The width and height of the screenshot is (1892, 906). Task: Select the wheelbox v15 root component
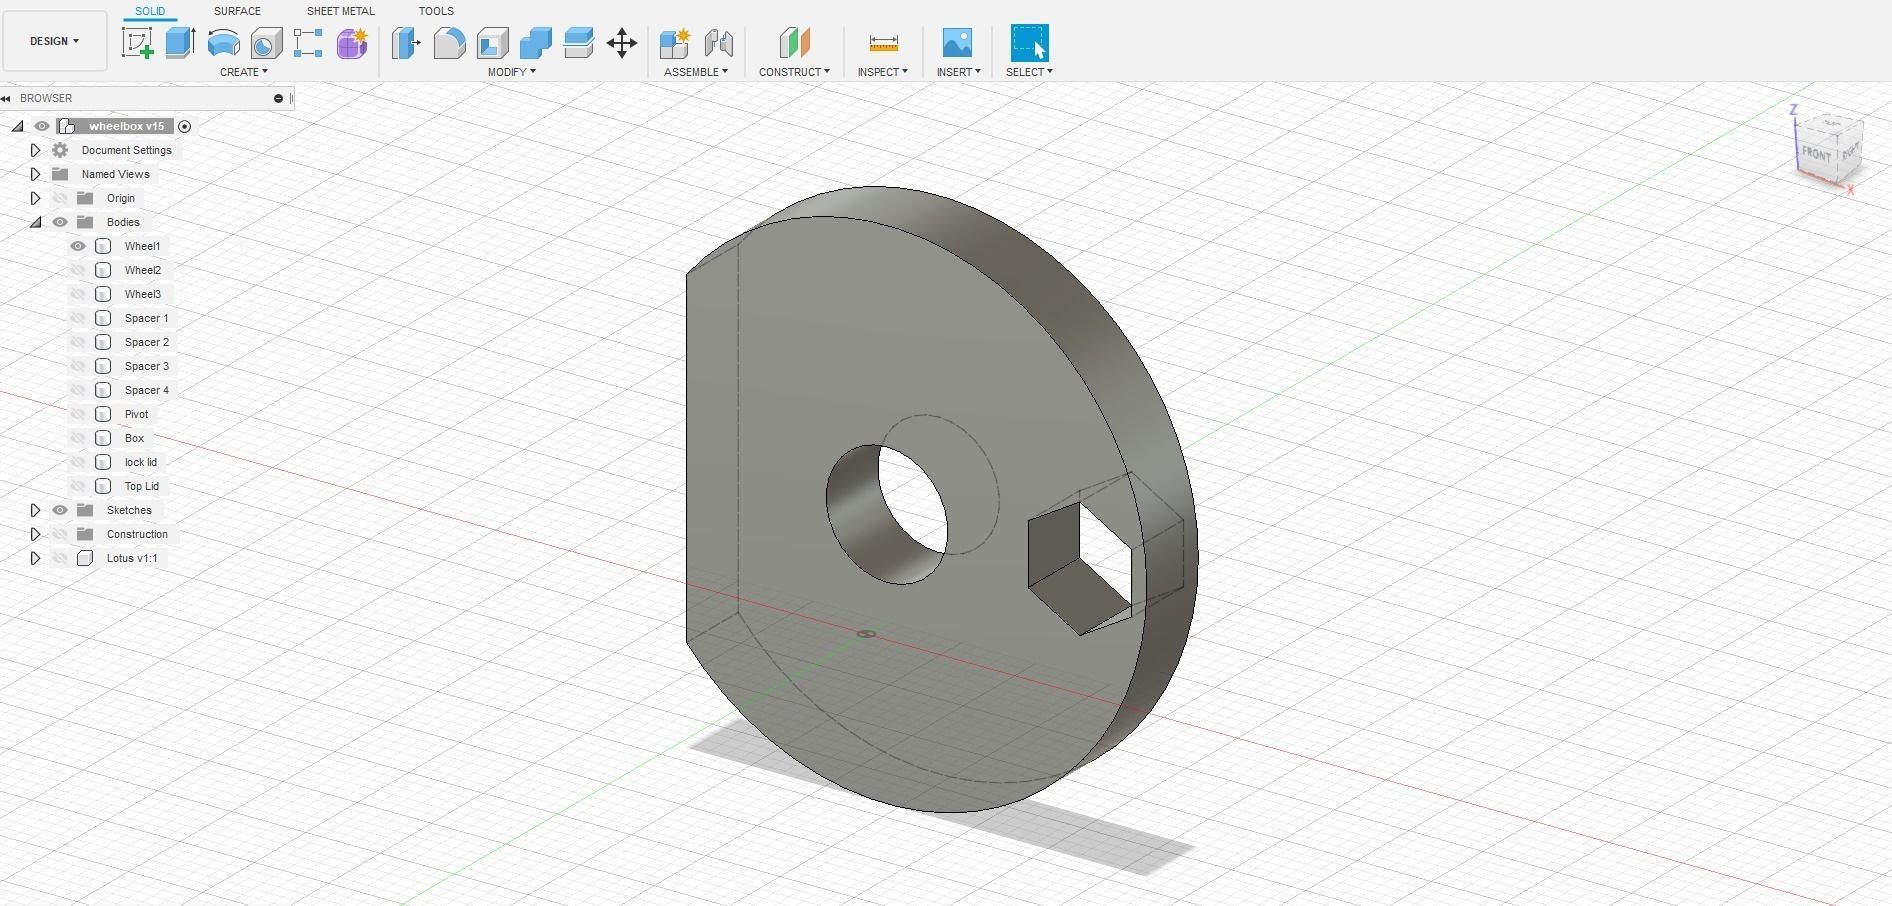(x=126, y=126)
